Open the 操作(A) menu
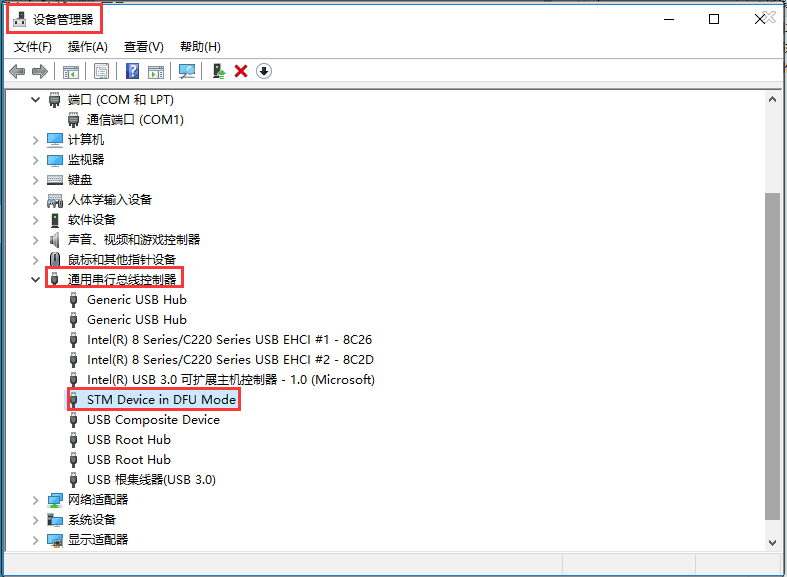 pos(87,47)
